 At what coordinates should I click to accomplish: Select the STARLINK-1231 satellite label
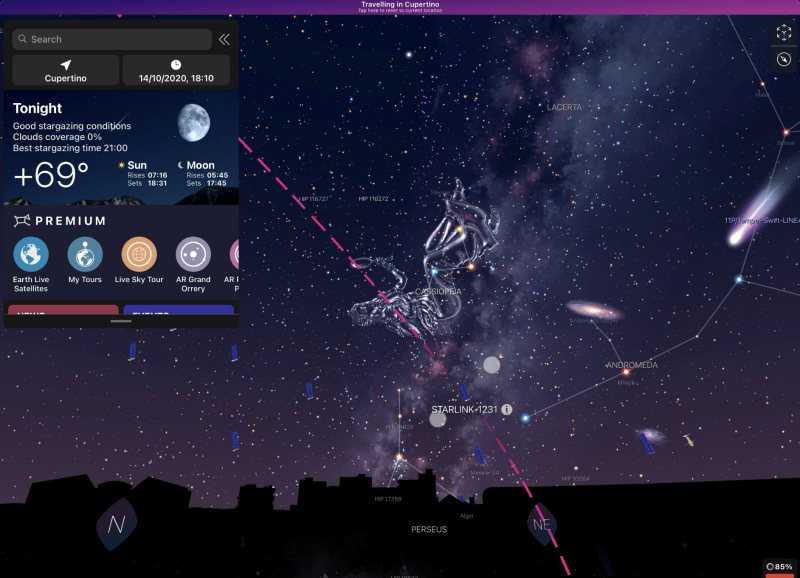pyautogui.click(x=464, y=409)
